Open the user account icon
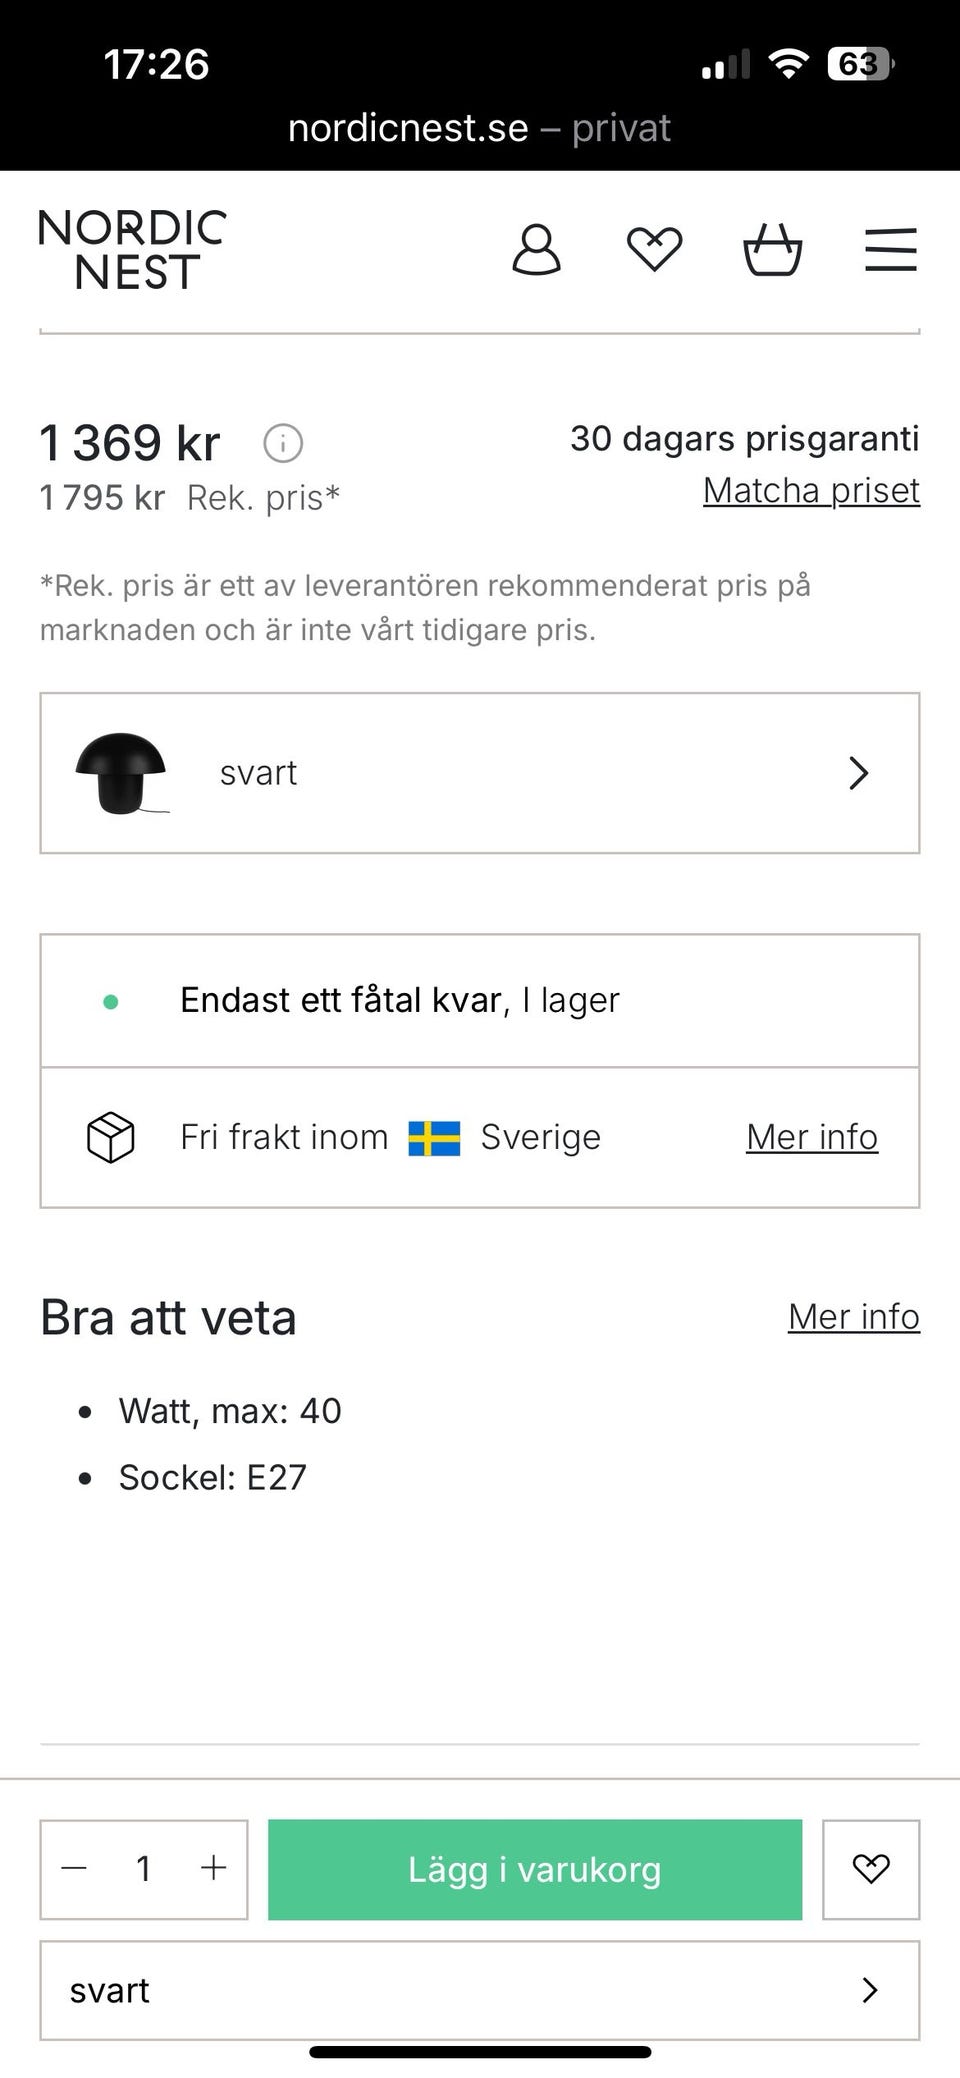This screenshot has width=960, height=2078. tap(536, 250)
